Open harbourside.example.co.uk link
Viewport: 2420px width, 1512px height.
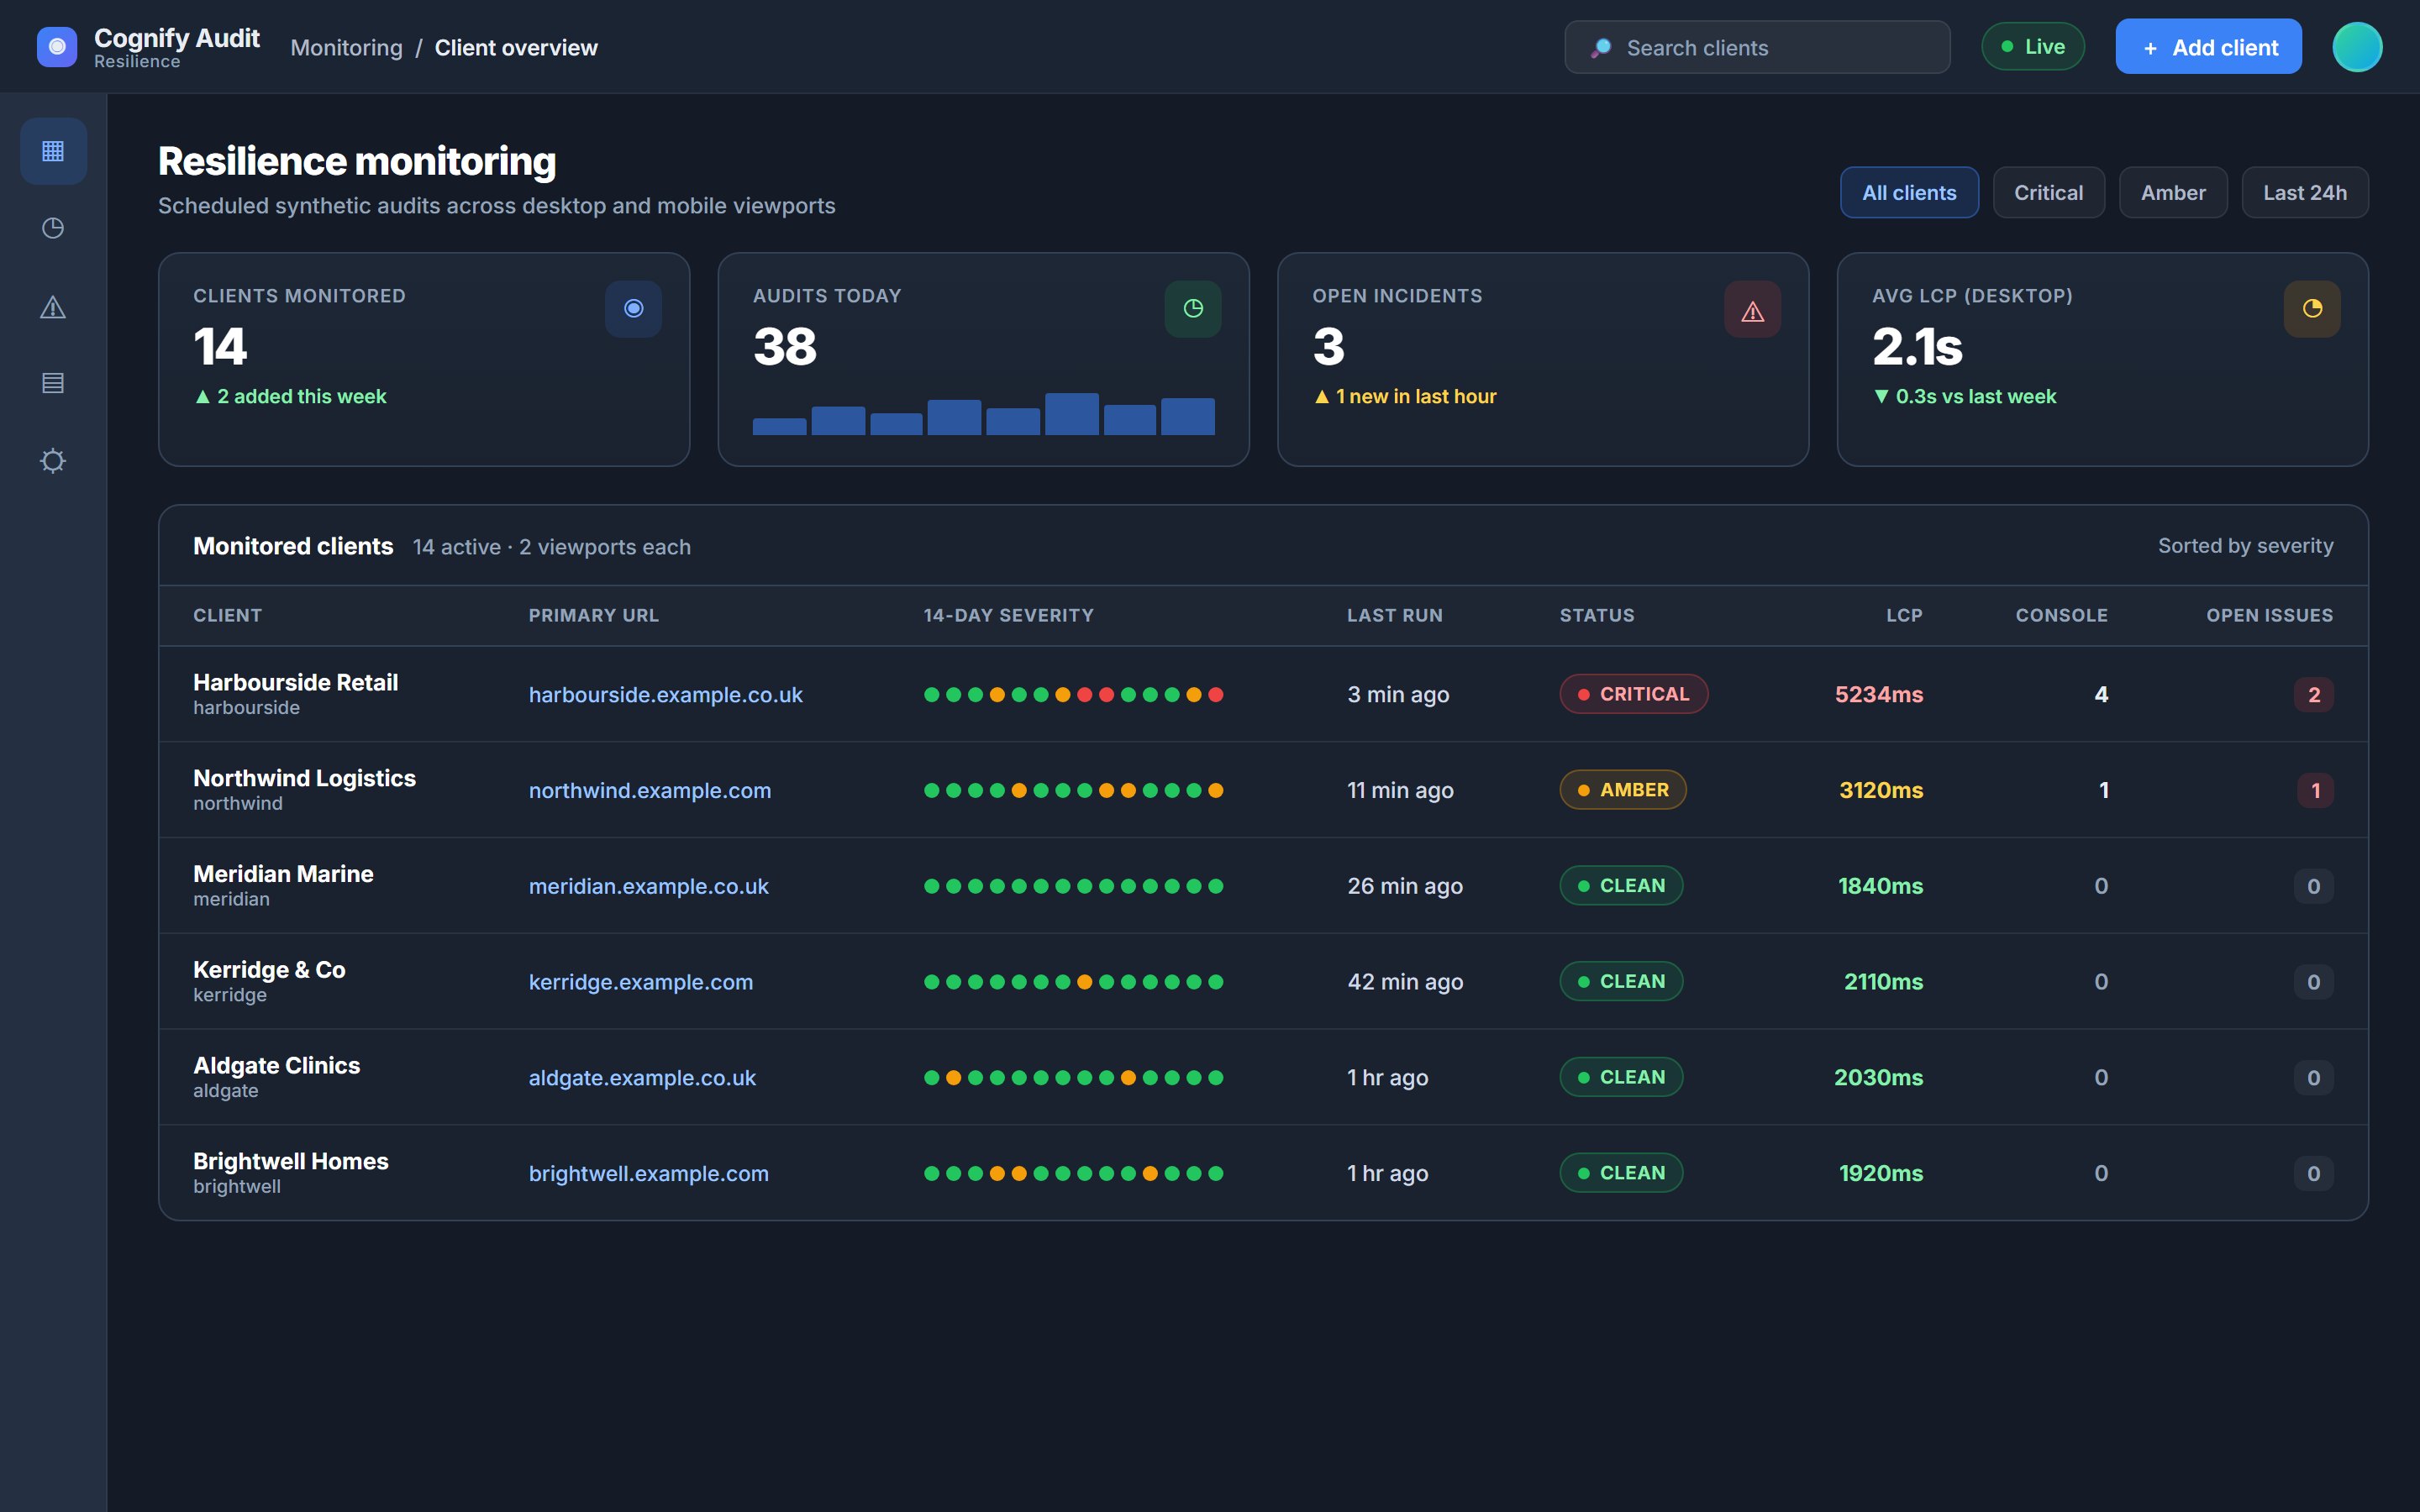tap(665, 694)
